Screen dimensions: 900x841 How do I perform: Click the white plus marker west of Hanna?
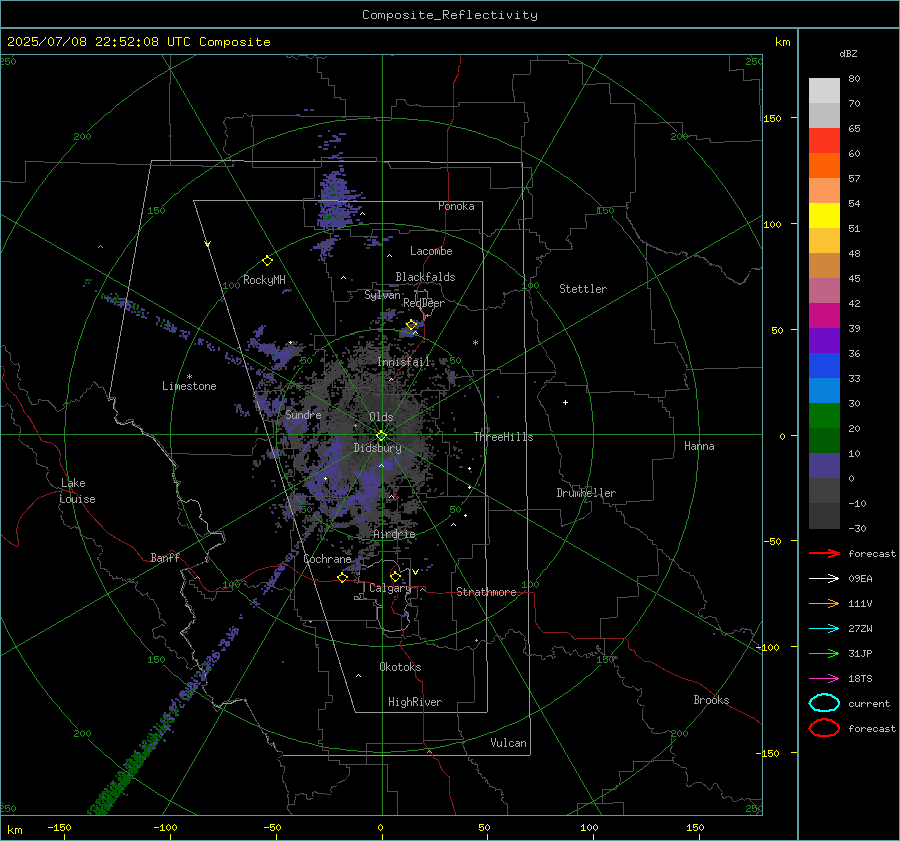tap(565, 402)
